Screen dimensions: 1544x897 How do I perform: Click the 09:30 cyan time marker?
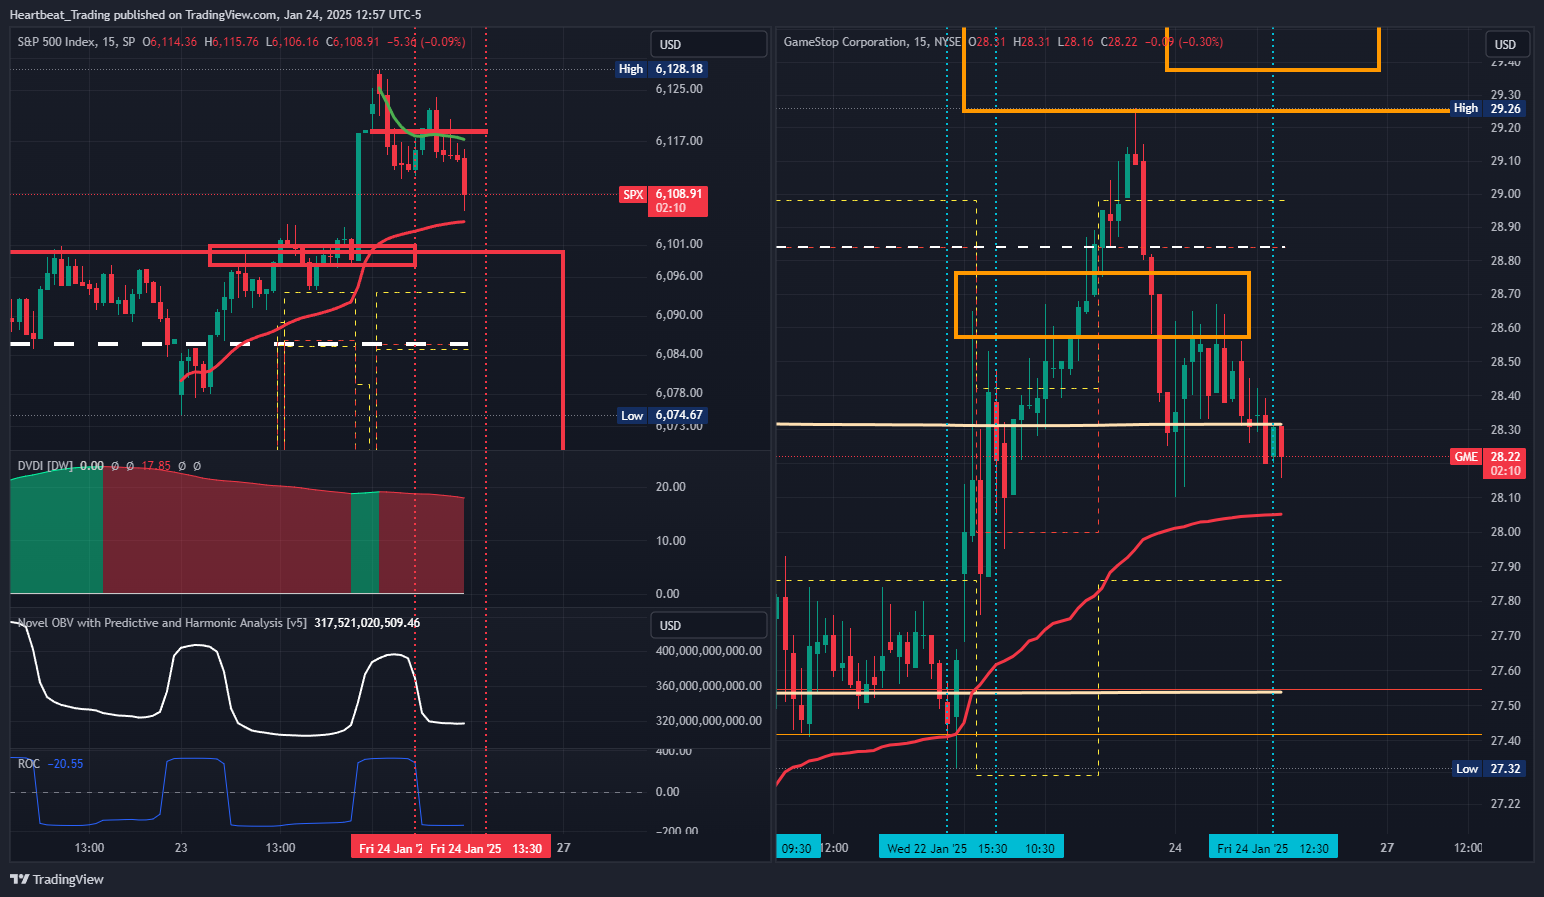[x=797, y=848]
